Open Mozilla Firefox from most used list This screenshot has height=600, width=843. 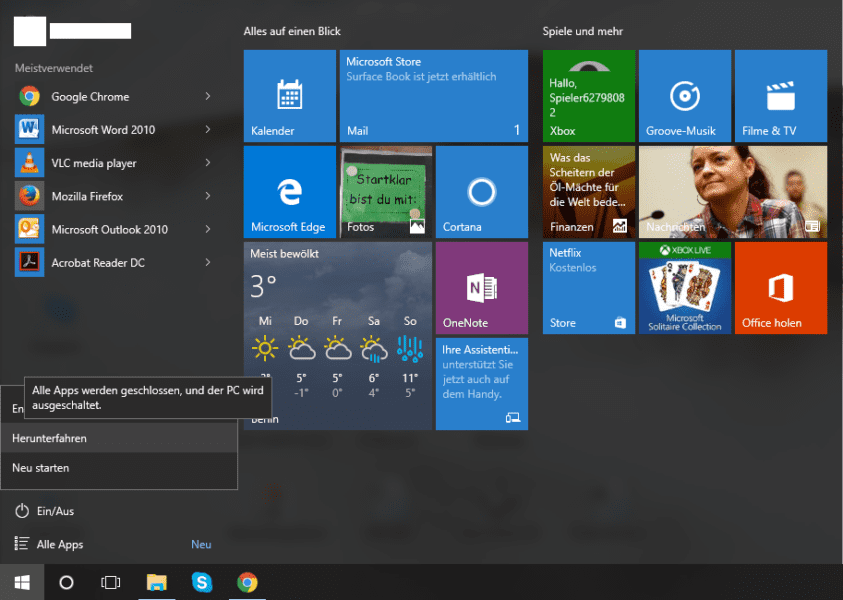click(90, 197)
